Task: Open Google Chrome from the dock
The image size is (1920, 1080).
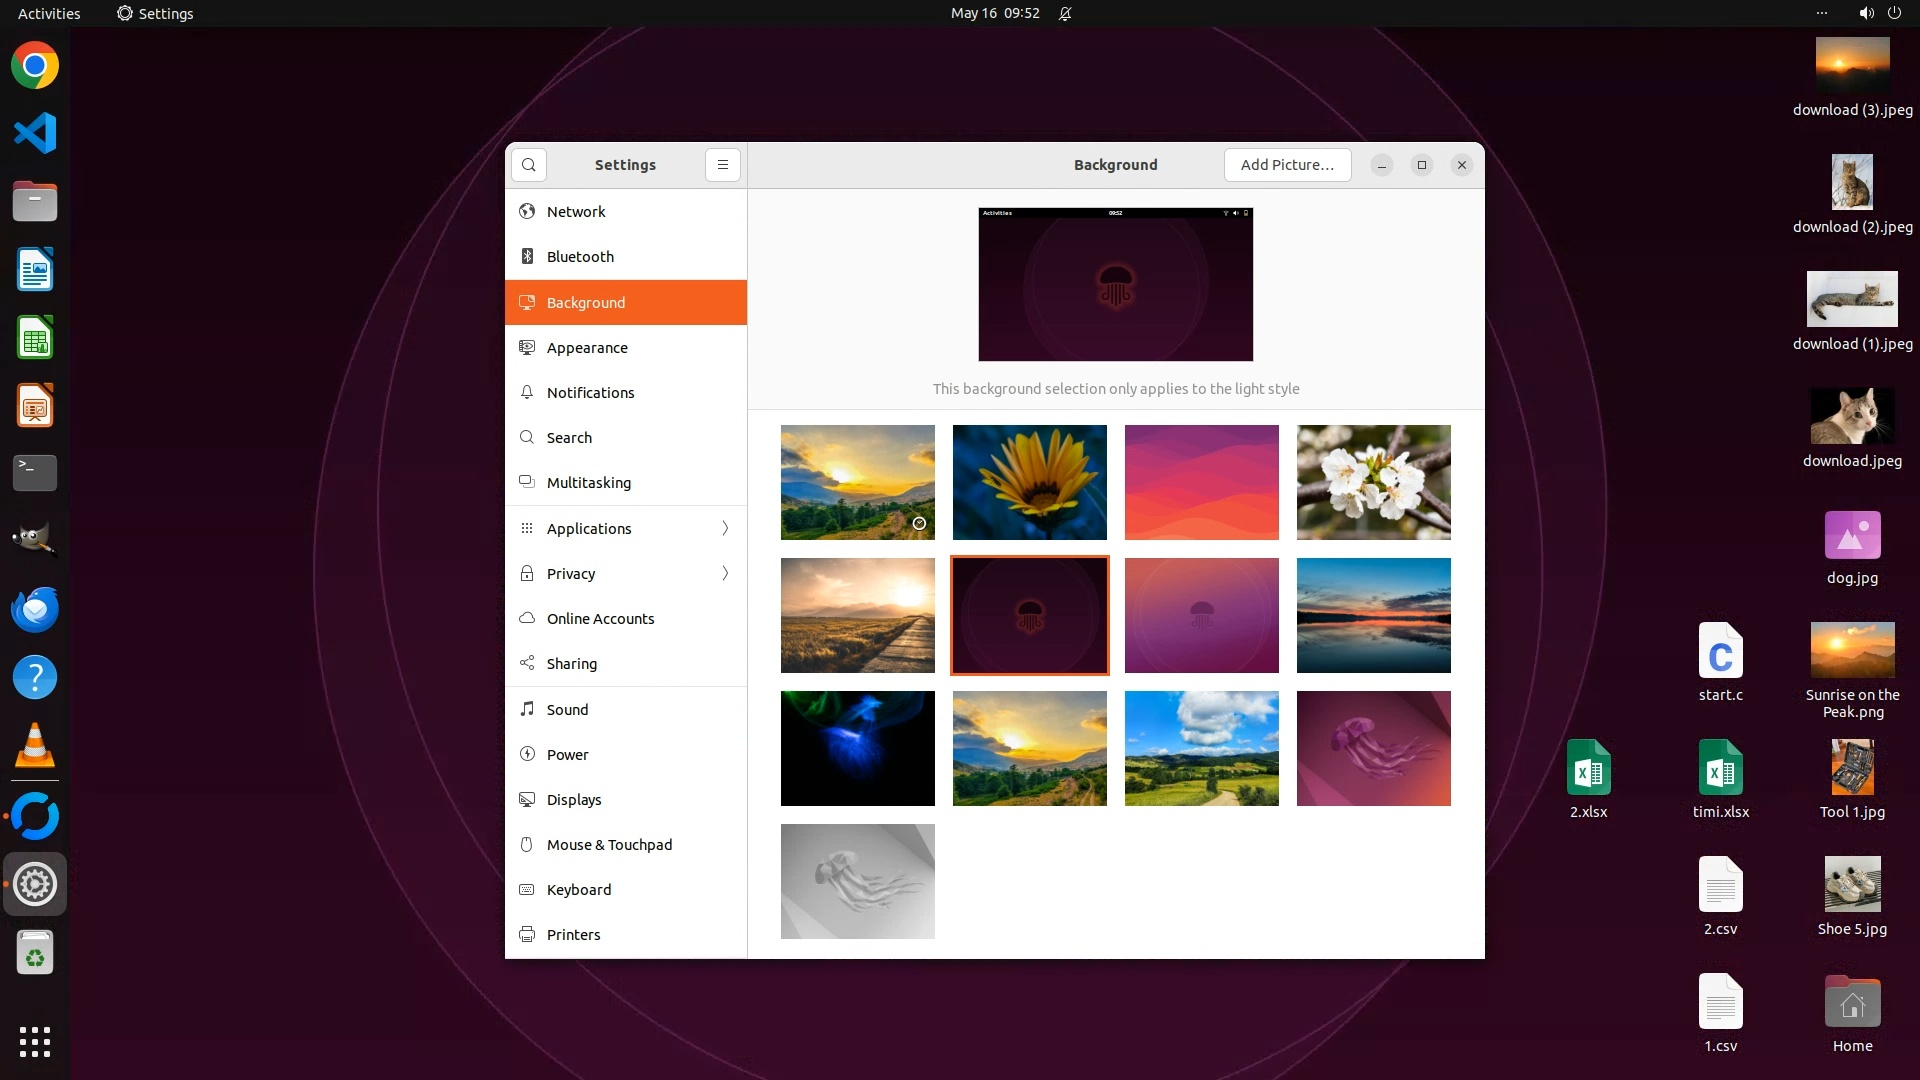Action: (35, 66)
